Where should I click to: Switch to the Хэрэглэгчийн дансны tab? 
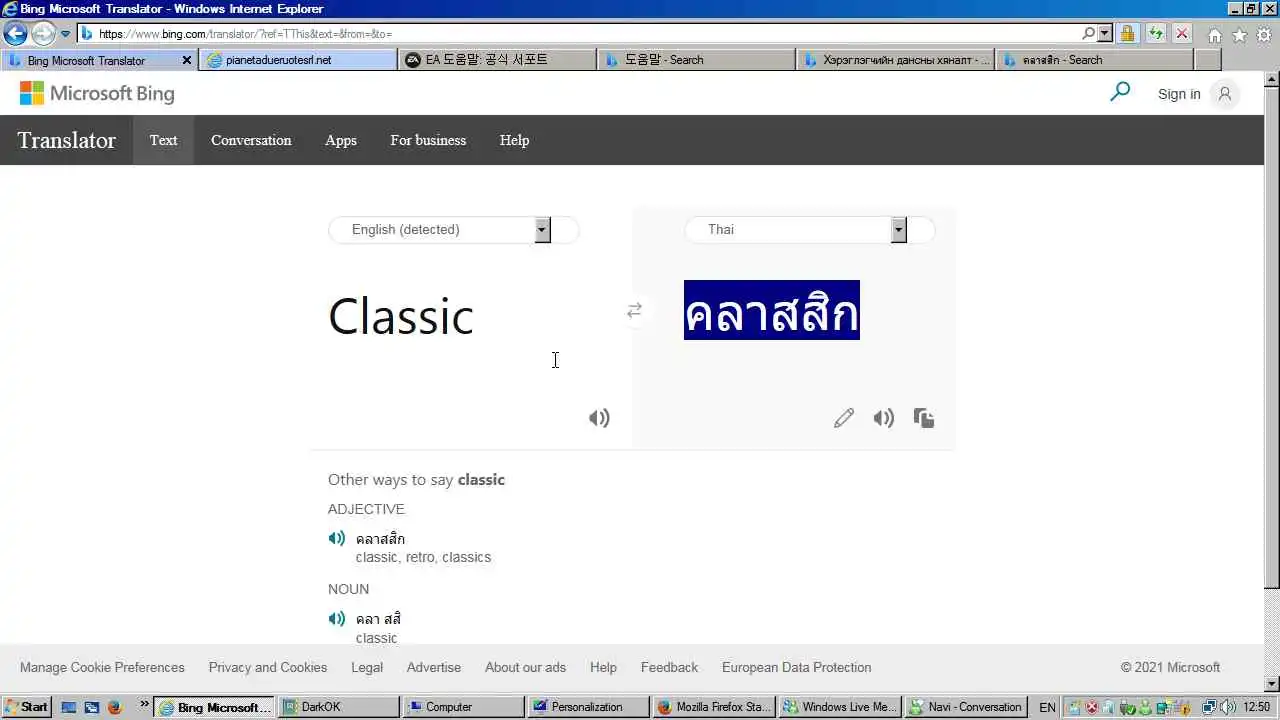[x=896, y=60]
